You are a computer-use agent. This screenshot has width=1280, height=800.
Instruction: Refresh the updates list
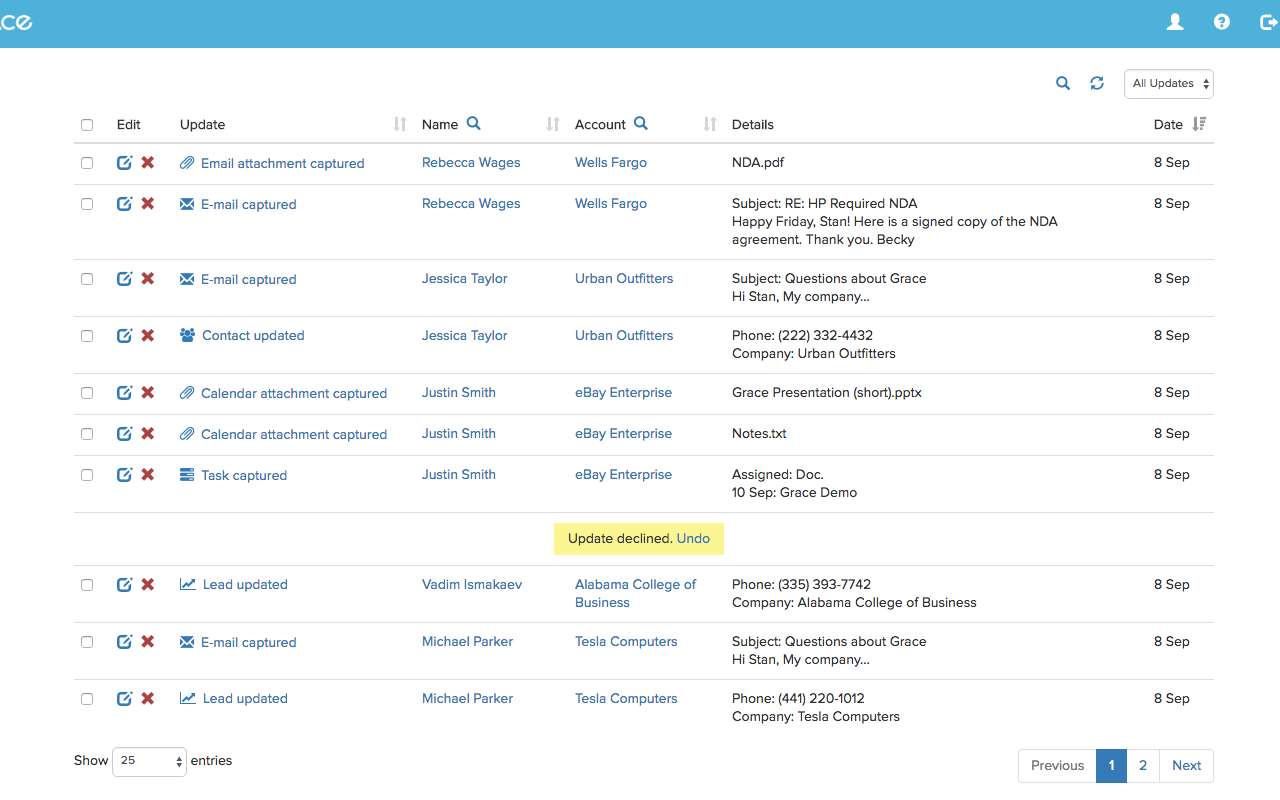(x=1097, y=83)
